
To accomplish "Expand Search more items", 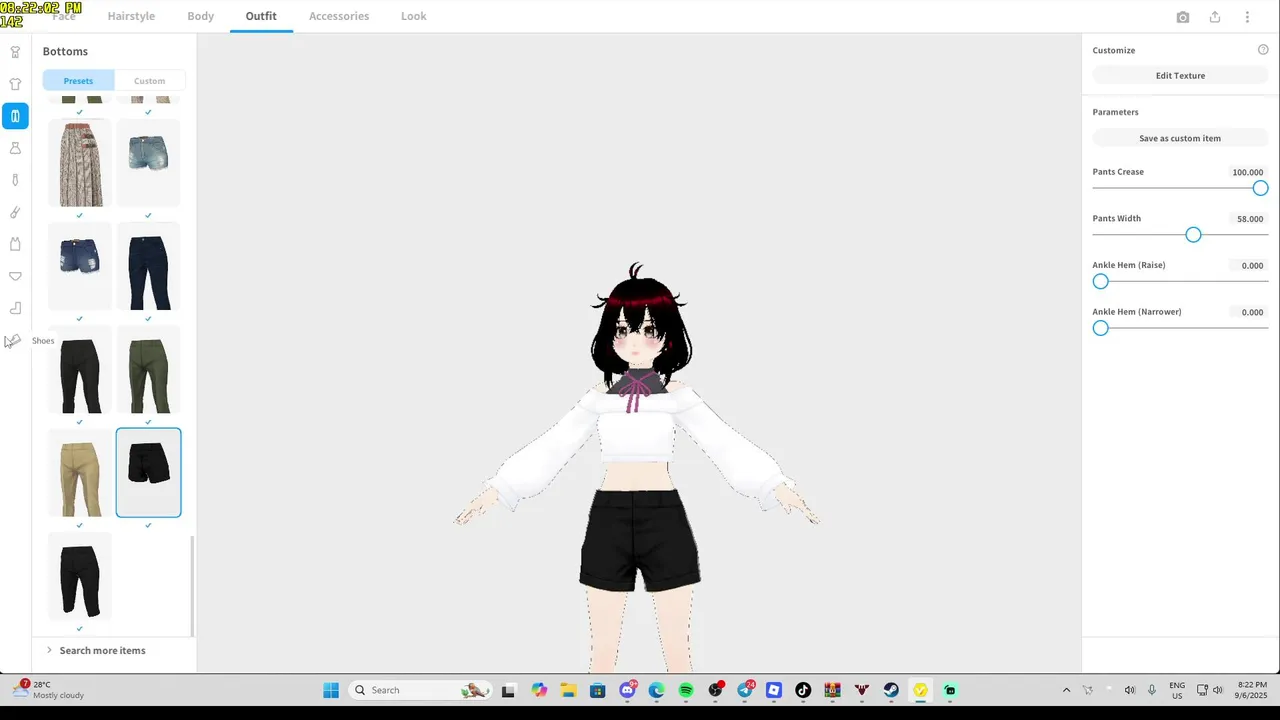I will [96, 650].
